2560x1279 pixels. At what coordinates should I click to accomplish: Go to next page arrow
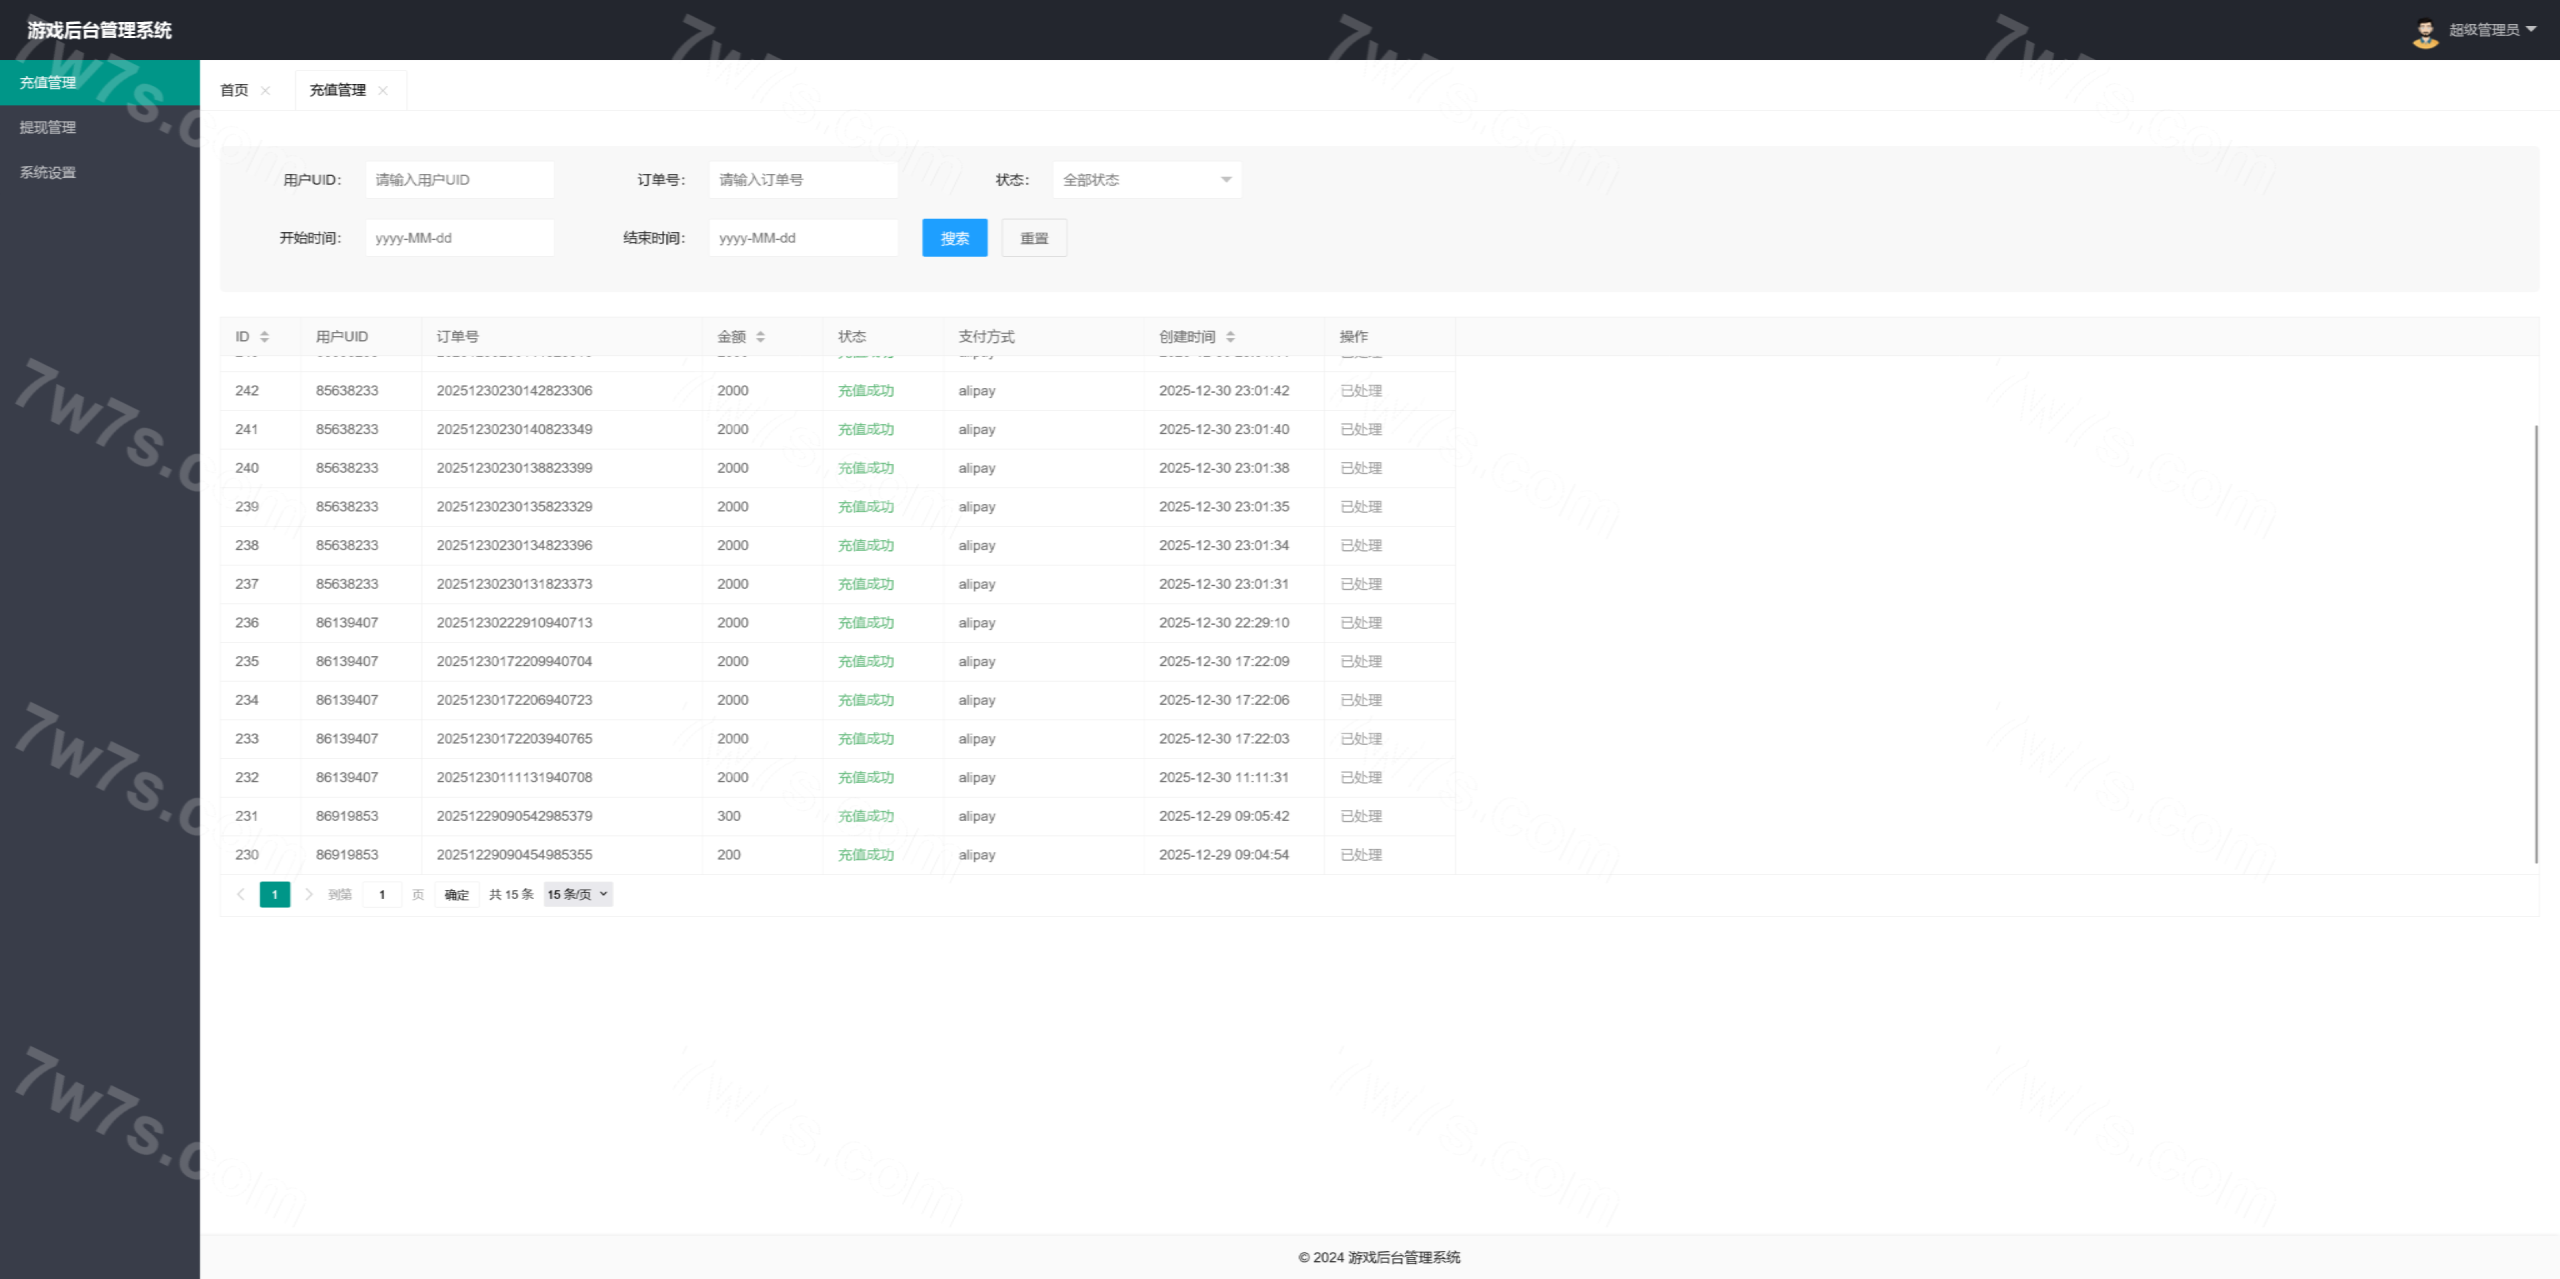tap(308, 894)
